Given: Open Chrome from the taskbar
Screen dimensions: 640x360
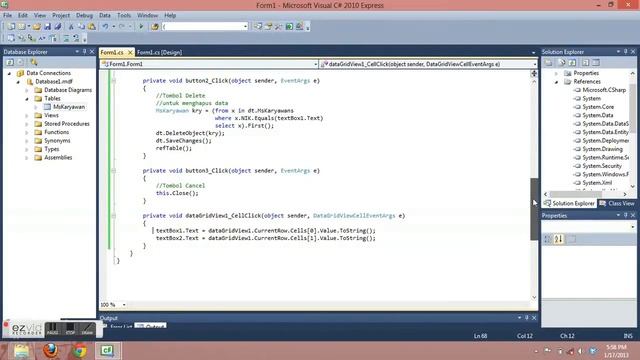Looking at the screenshot, I should coord(80,351).
